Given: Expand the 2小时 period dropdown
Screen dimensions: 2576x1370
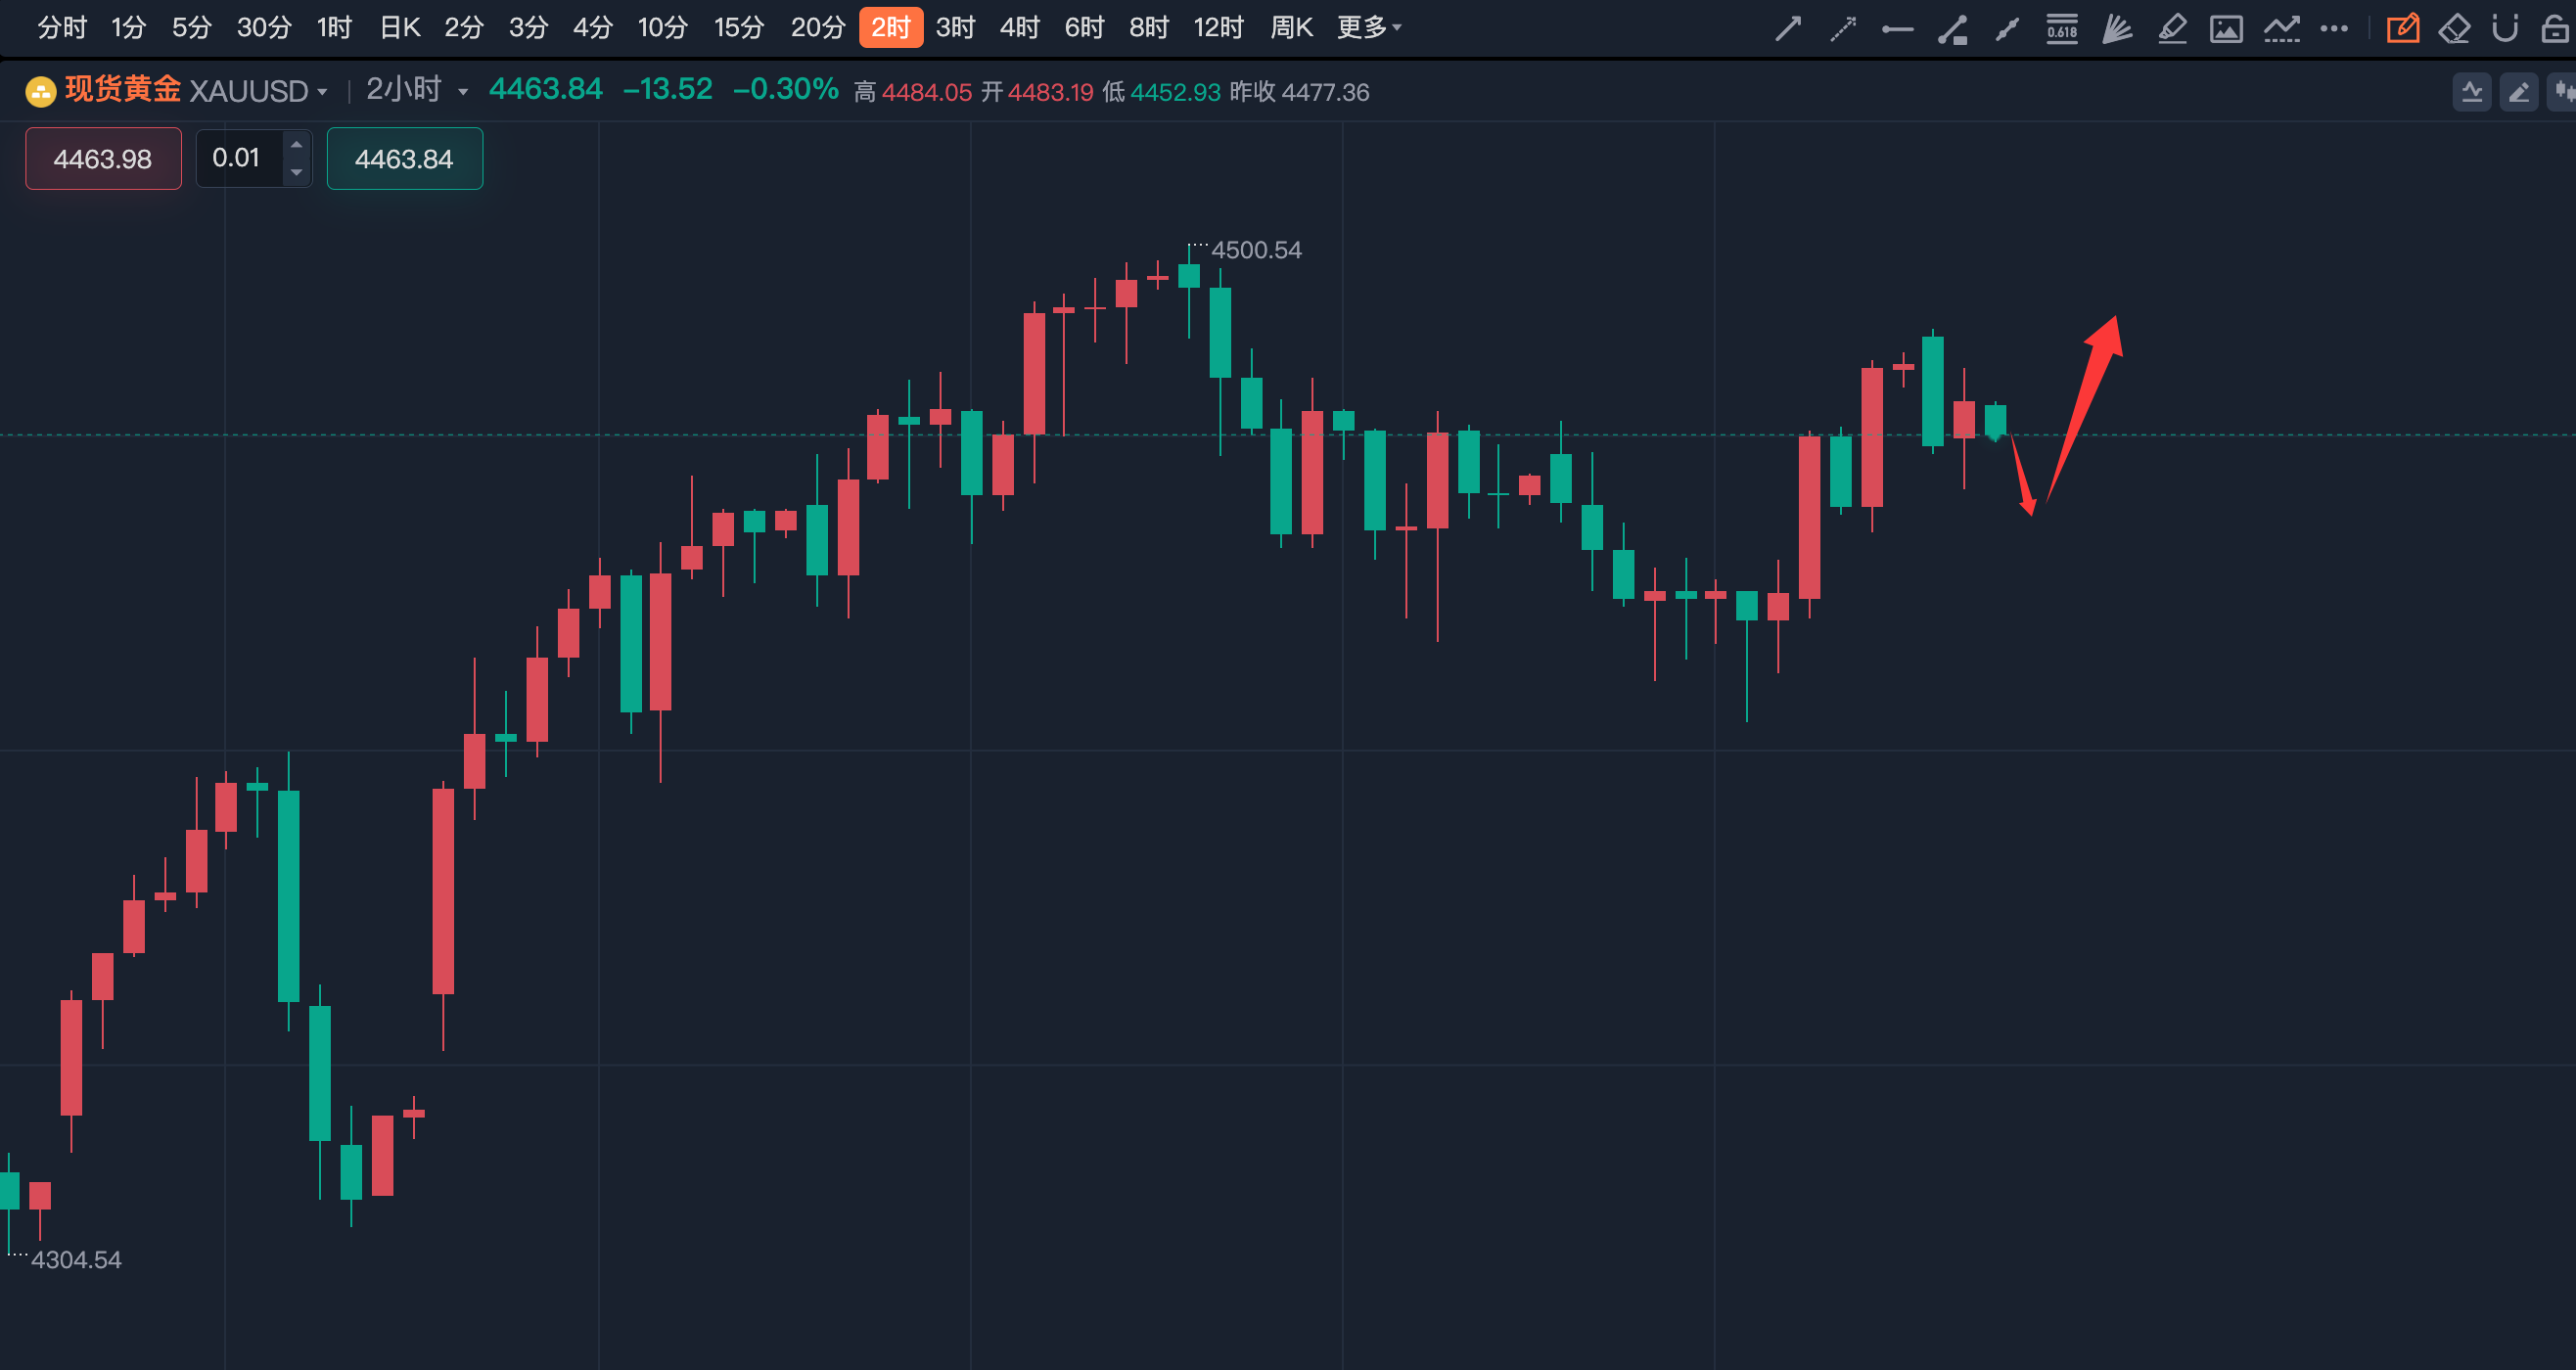Looking at the screenshot, I should [462, 92].
